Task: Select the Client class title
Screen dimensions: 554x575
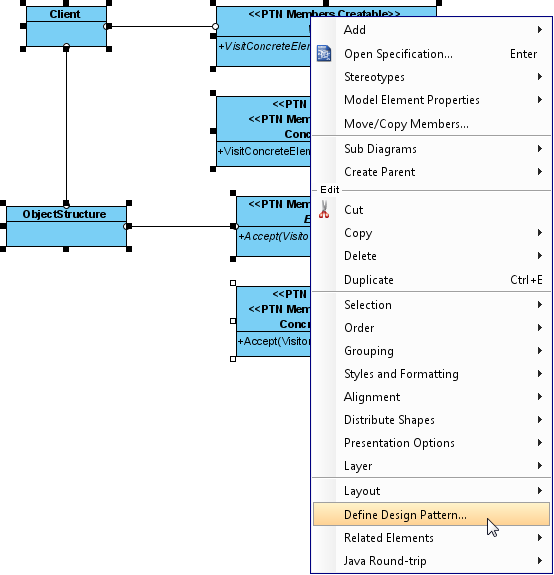Action: 65,14
